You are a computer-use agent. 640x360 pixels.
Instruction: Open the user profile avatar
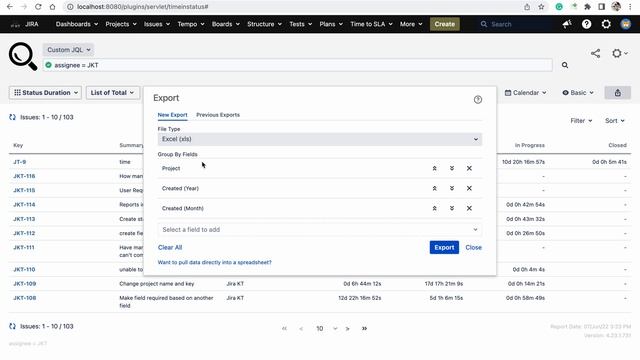click(626, 24)
